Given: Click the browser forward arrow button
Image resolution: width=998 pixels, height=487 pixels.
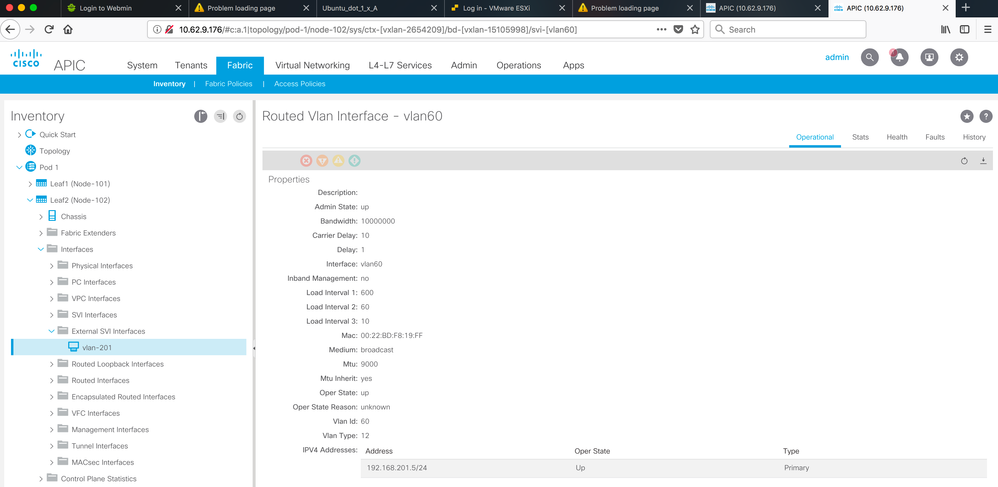Looking at the screenshot, I should (x=29, y=29).
